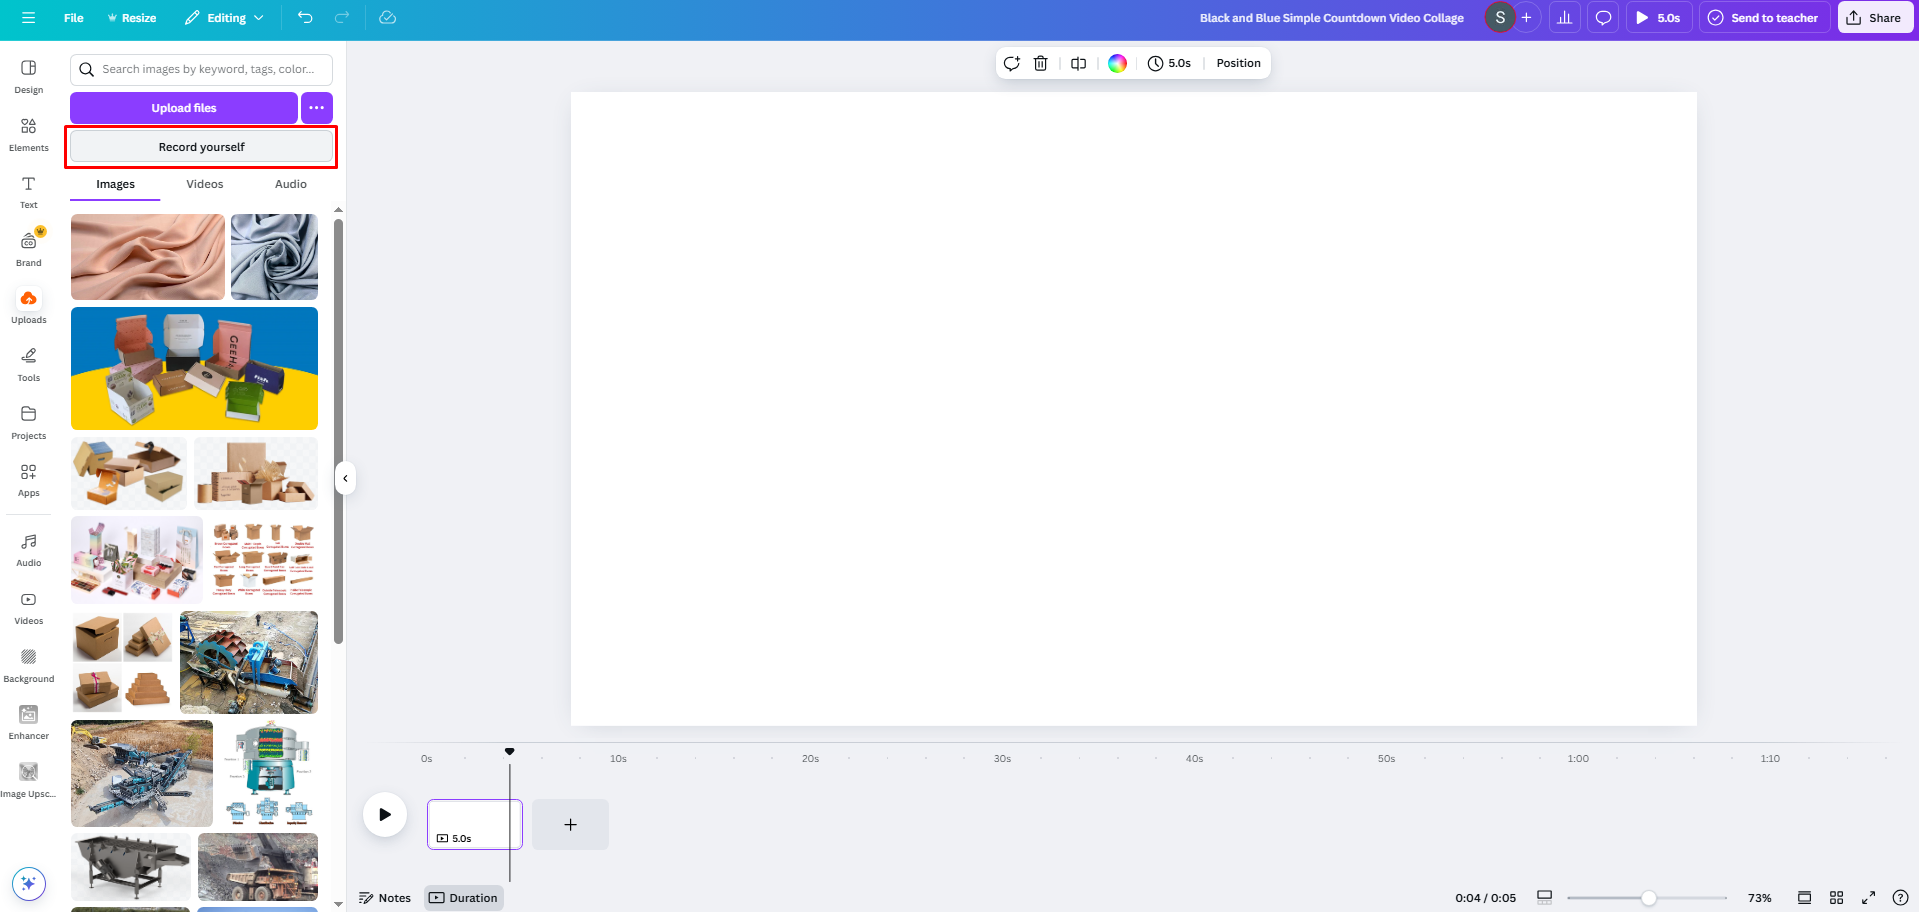Open the Audio panel in the sidebar

point(27,548)
